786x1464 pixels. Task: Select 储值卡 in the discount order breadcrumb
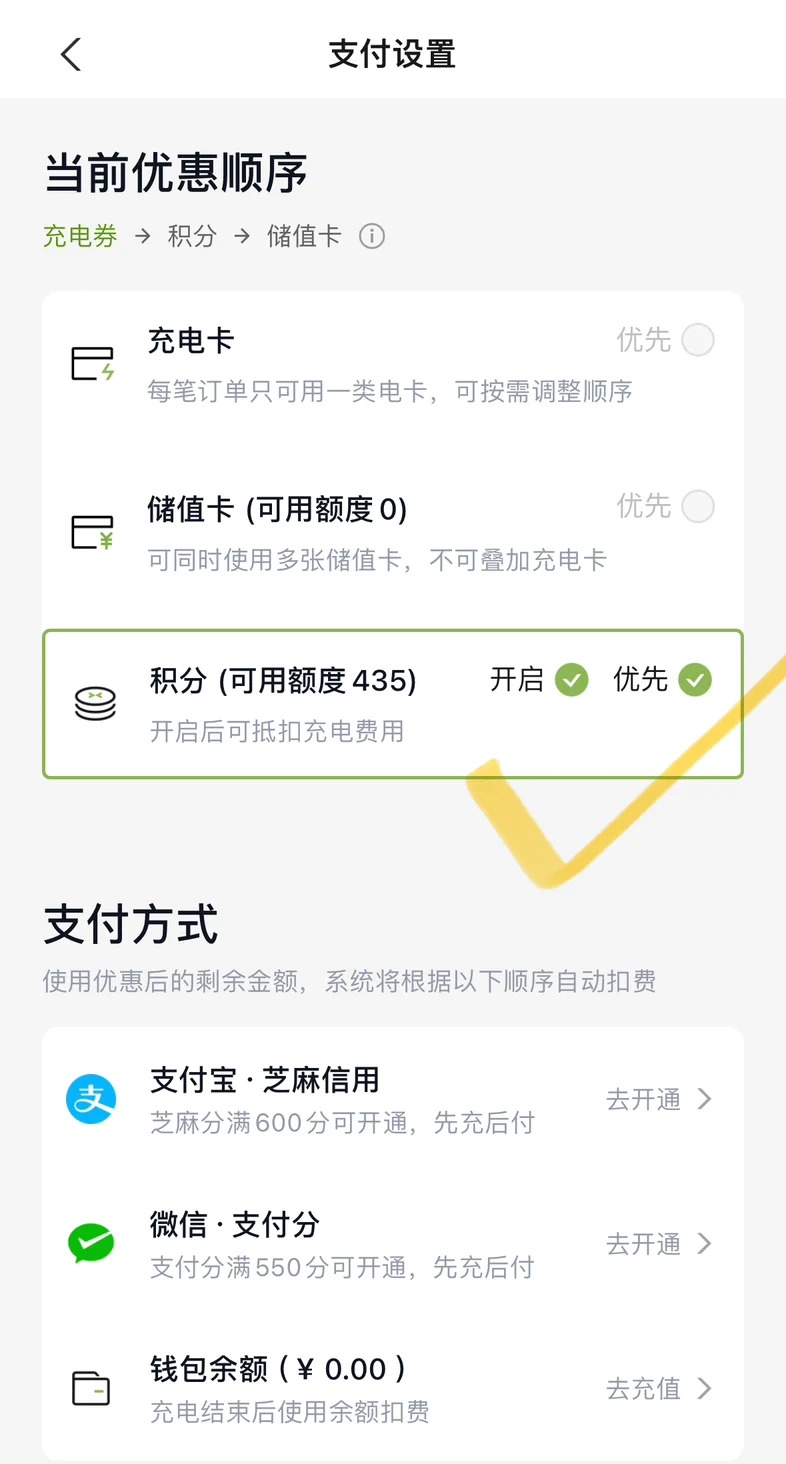pos(304,236)
